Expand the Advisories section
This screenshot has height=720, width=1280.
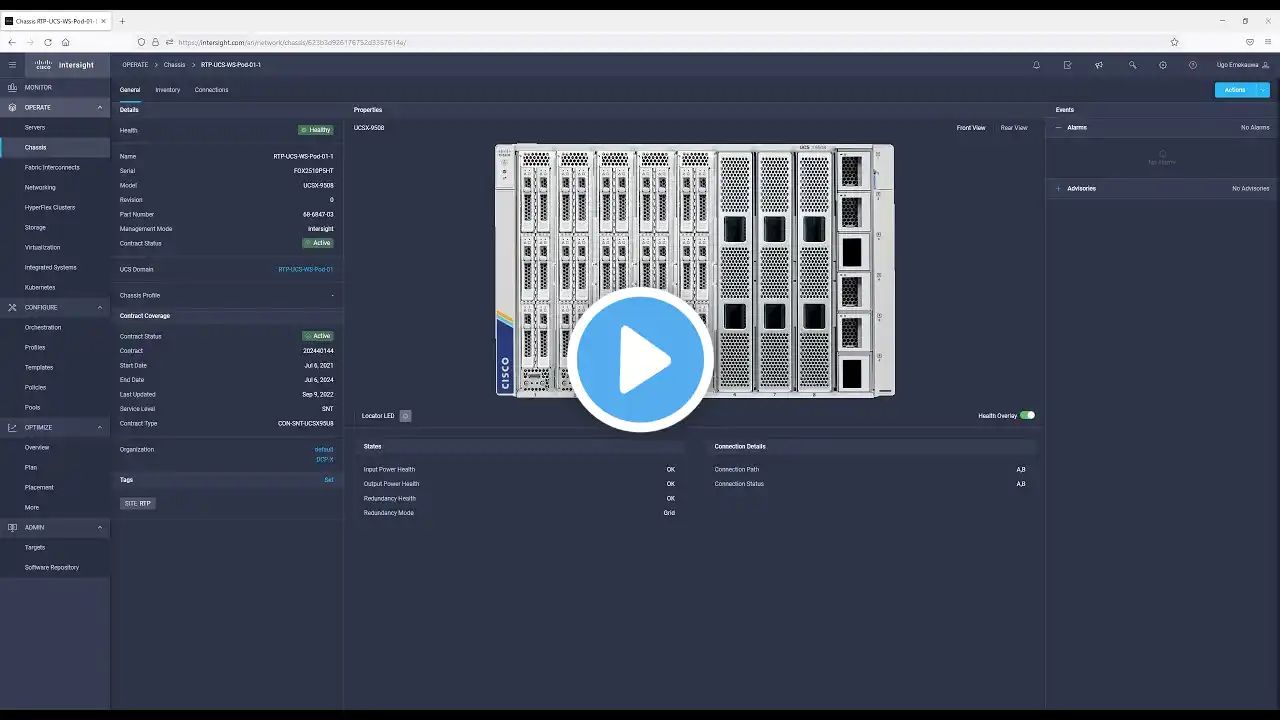point(1059,188)
